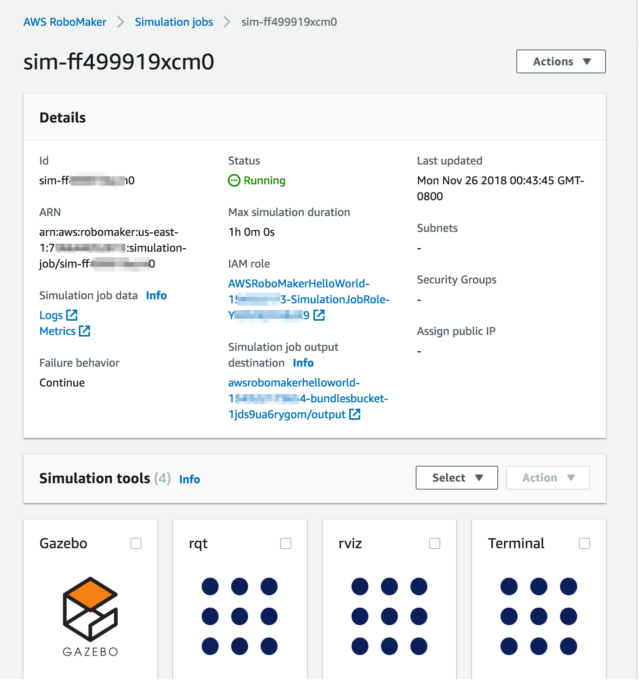
Task: Open the Actions dropdown
Action: 561,61
